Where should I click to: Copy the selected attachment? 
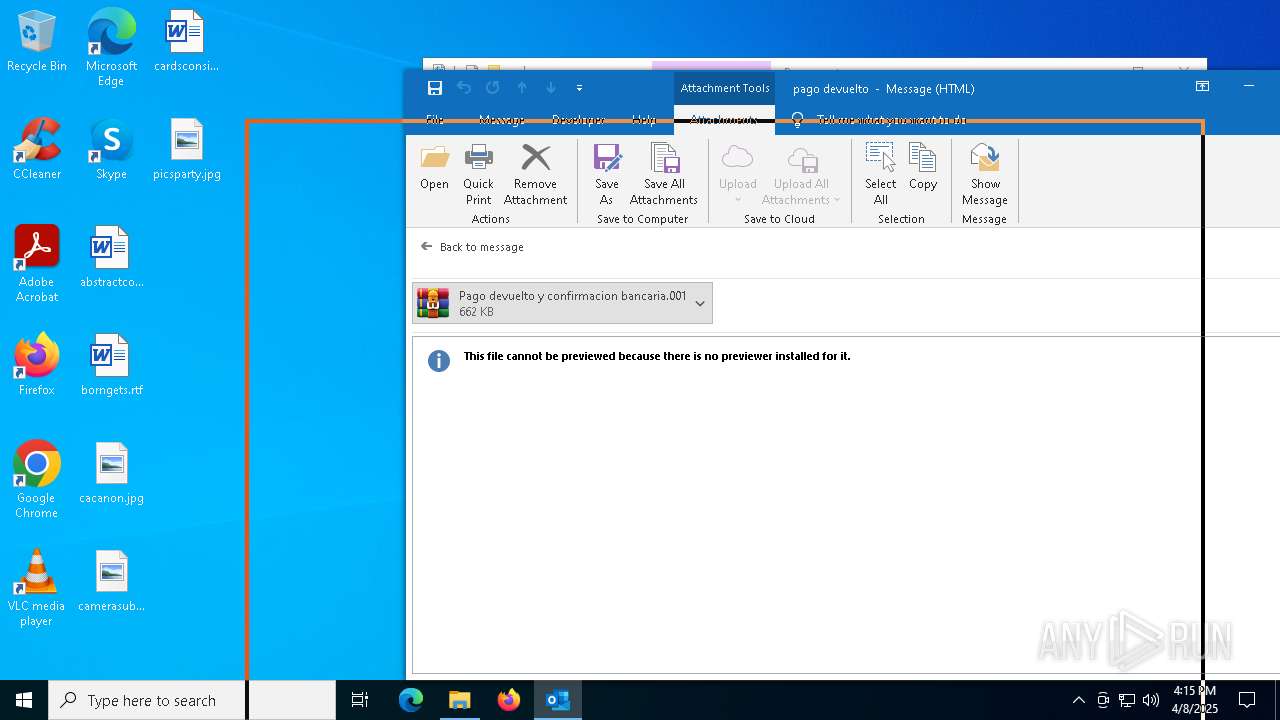tap(923, 168)
